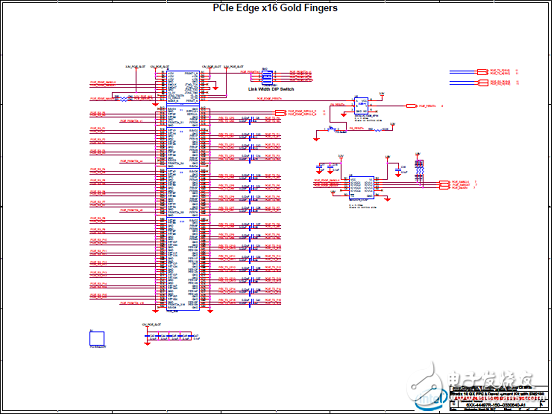Click the 'Link Width DIP Switch' label
The width and height of the screenshot is (554, 414).
271,89
